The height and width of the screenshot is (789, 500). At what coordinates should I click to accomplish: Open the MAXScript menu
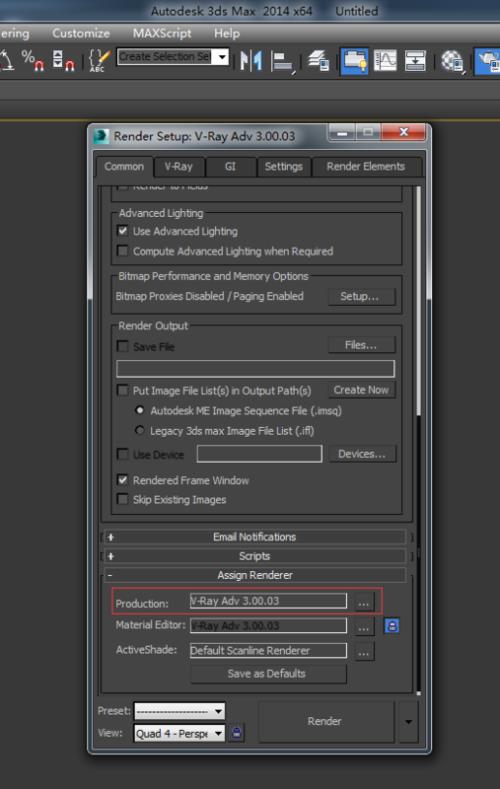click(162, 33)
